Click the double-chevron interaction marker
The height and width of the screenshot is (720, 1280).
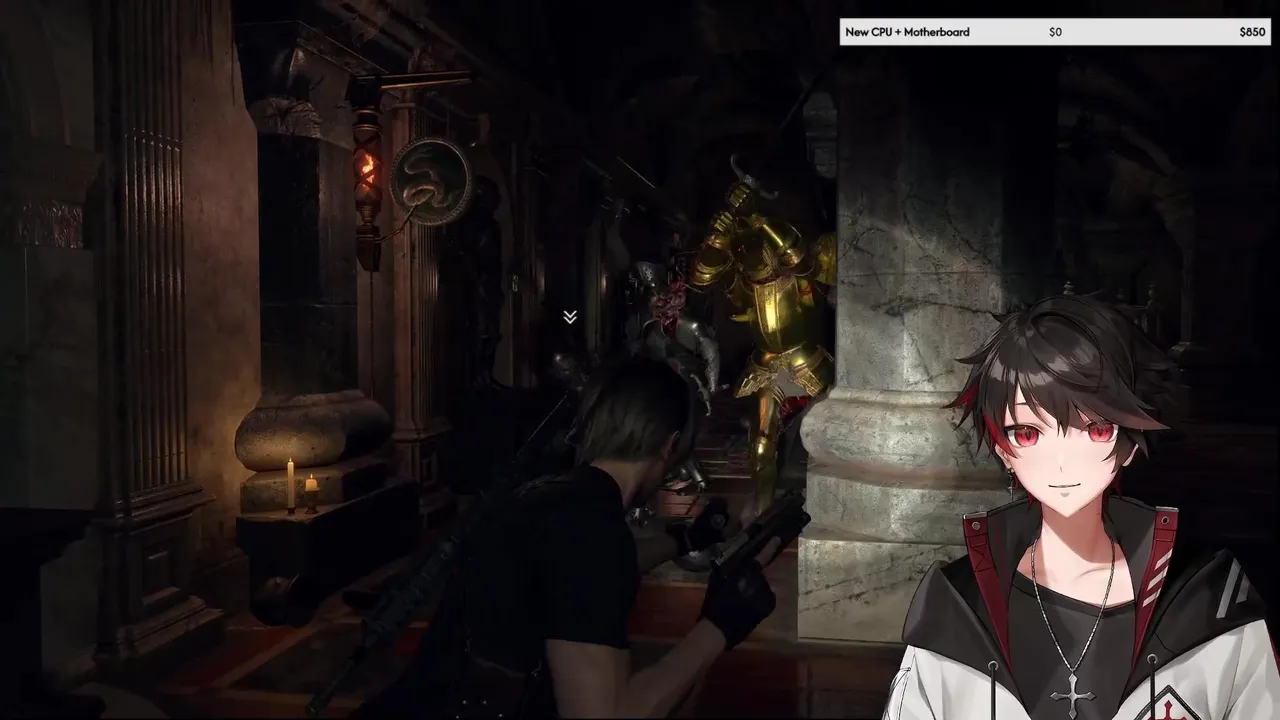click(x=570, y=317)
